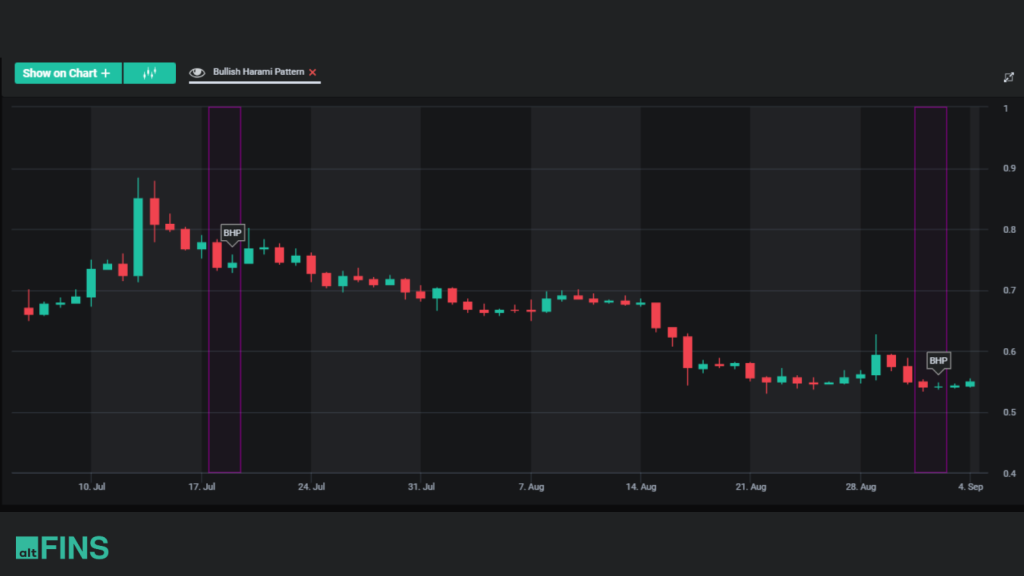
Task: Click the highlighted purple pattern zone near 17 Jul
Action: [x=224, y=290]
